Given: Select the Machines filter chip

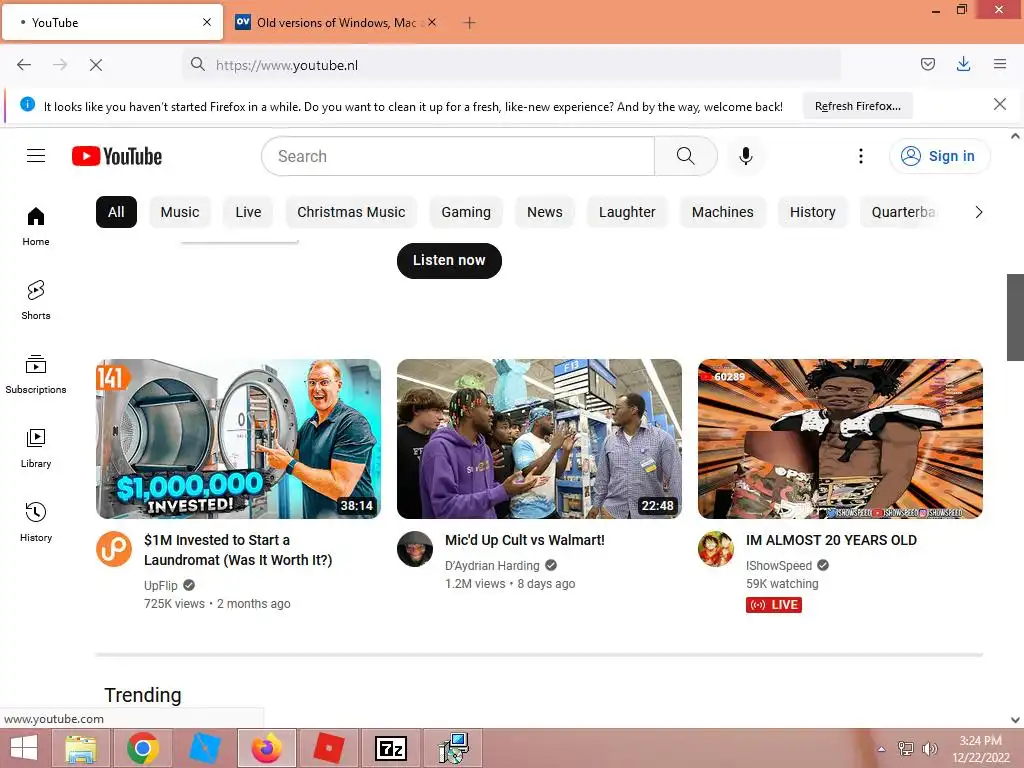Looking at the screenshot, I should pyautogui.click(x=722, y=212).
